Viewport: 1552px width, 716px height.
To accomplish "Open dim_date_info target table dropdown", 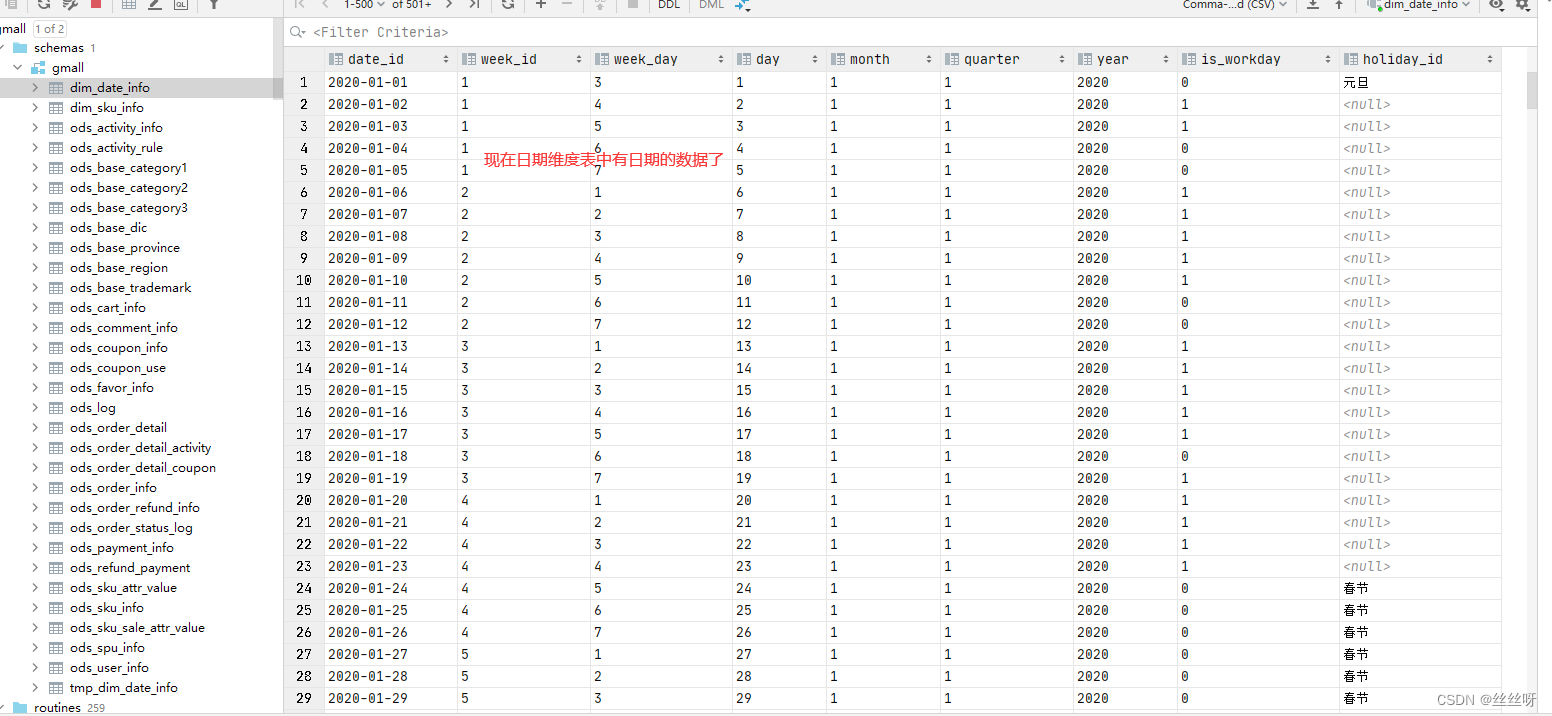I will pos(1419,5).
